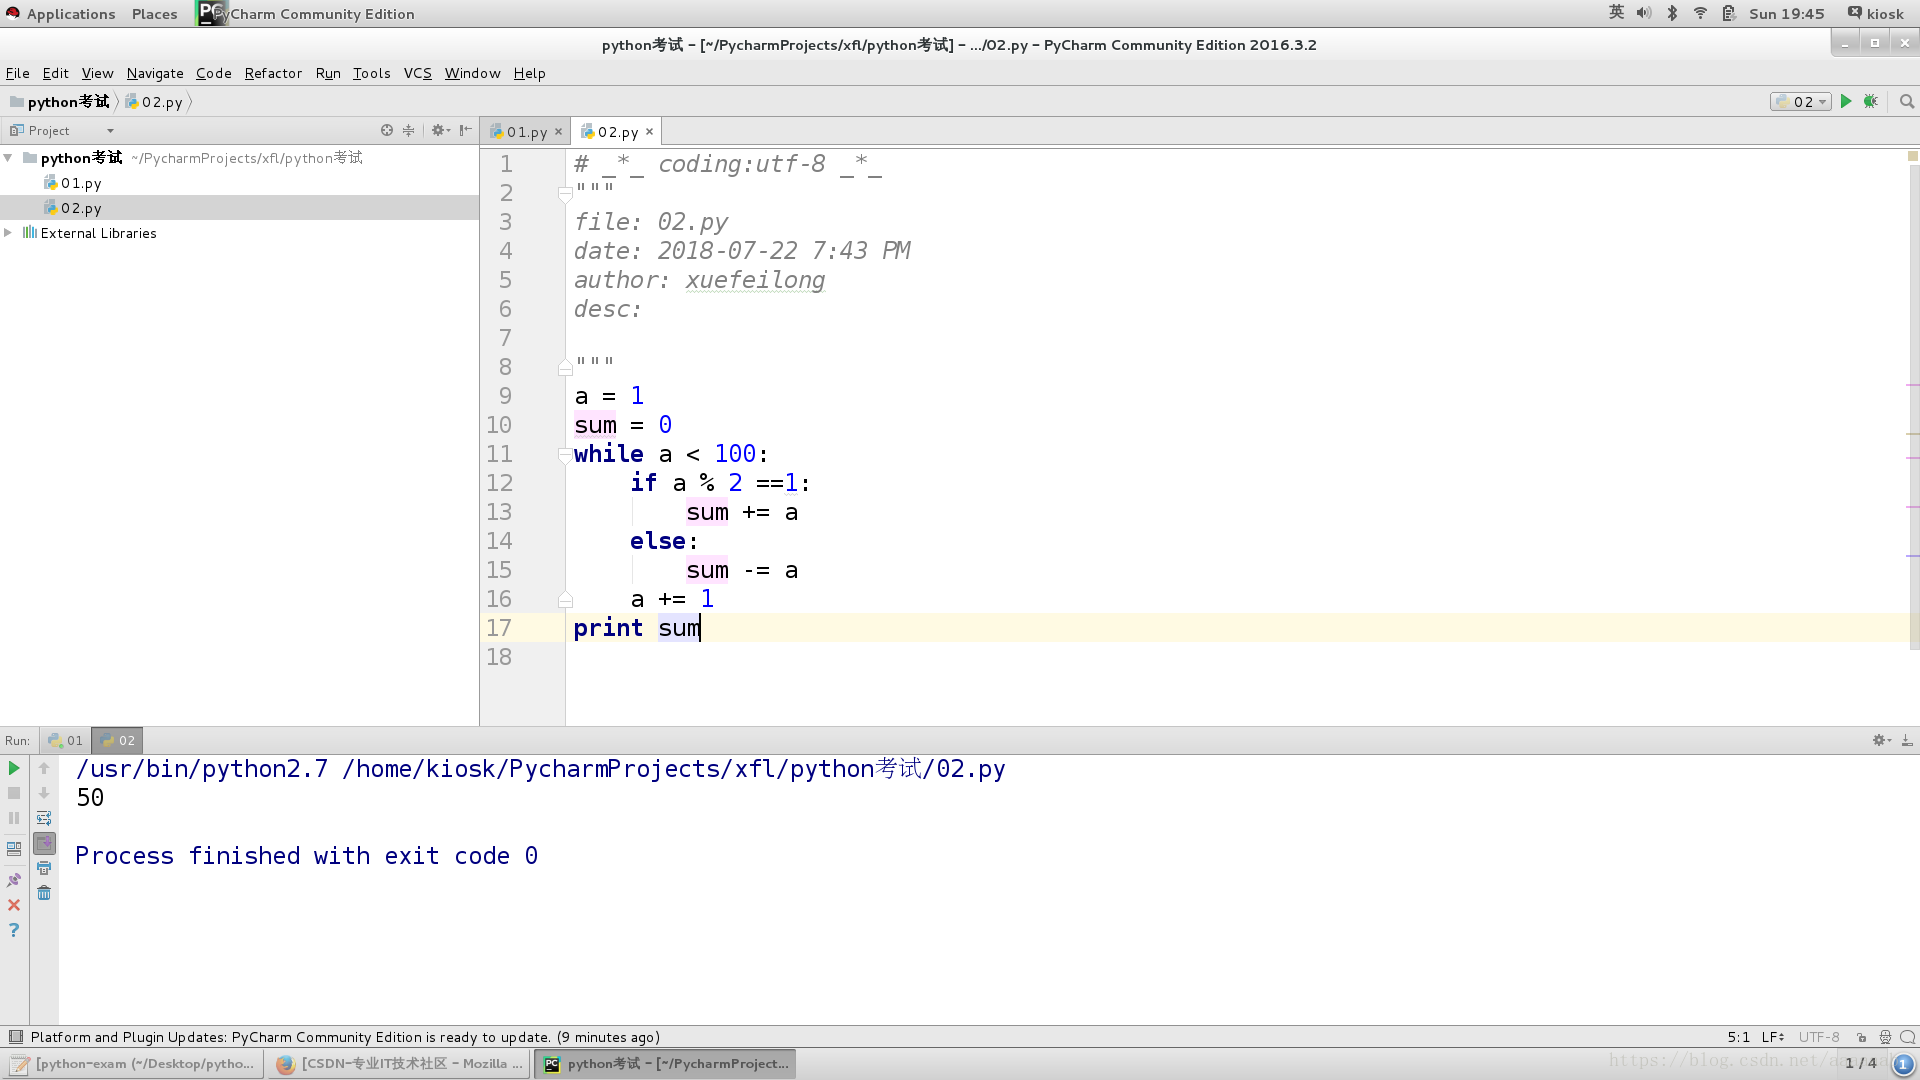Open Search Everywhere magnifier icon

tap(1907, 101)
